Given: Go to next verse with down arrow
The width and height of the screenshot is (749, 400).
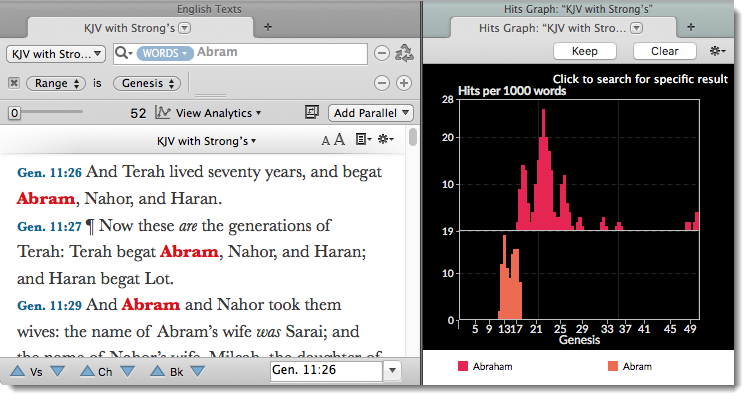Looking at the screenshot, I should [57, 372].
